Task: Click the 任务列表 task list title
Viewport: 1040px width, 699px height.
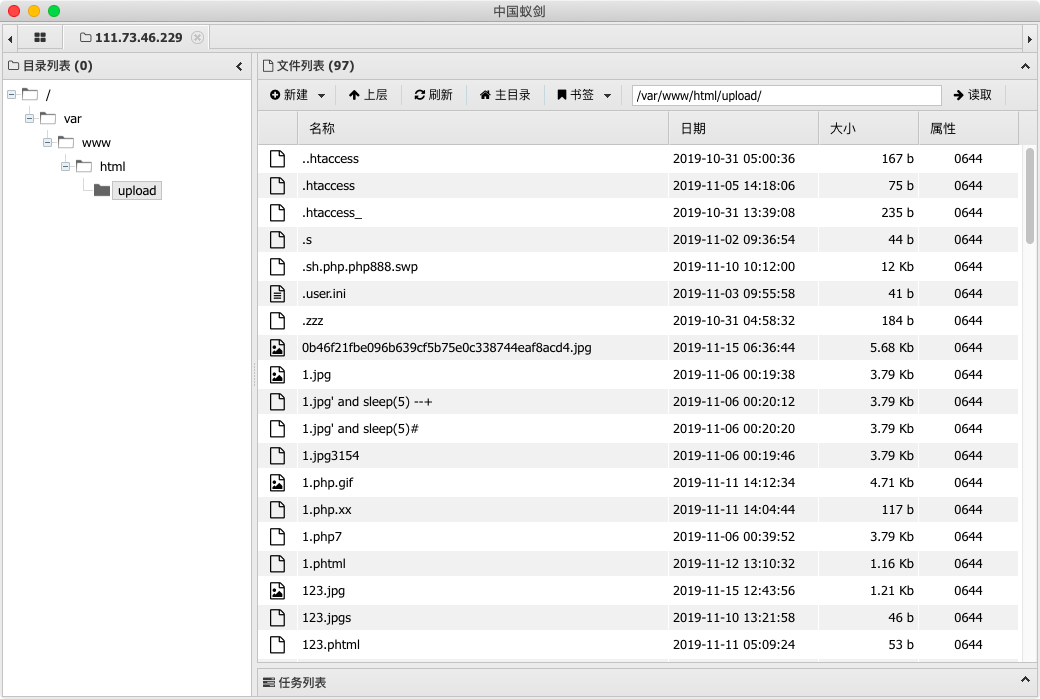Action: pyautogui.click(x=302, y=682)
